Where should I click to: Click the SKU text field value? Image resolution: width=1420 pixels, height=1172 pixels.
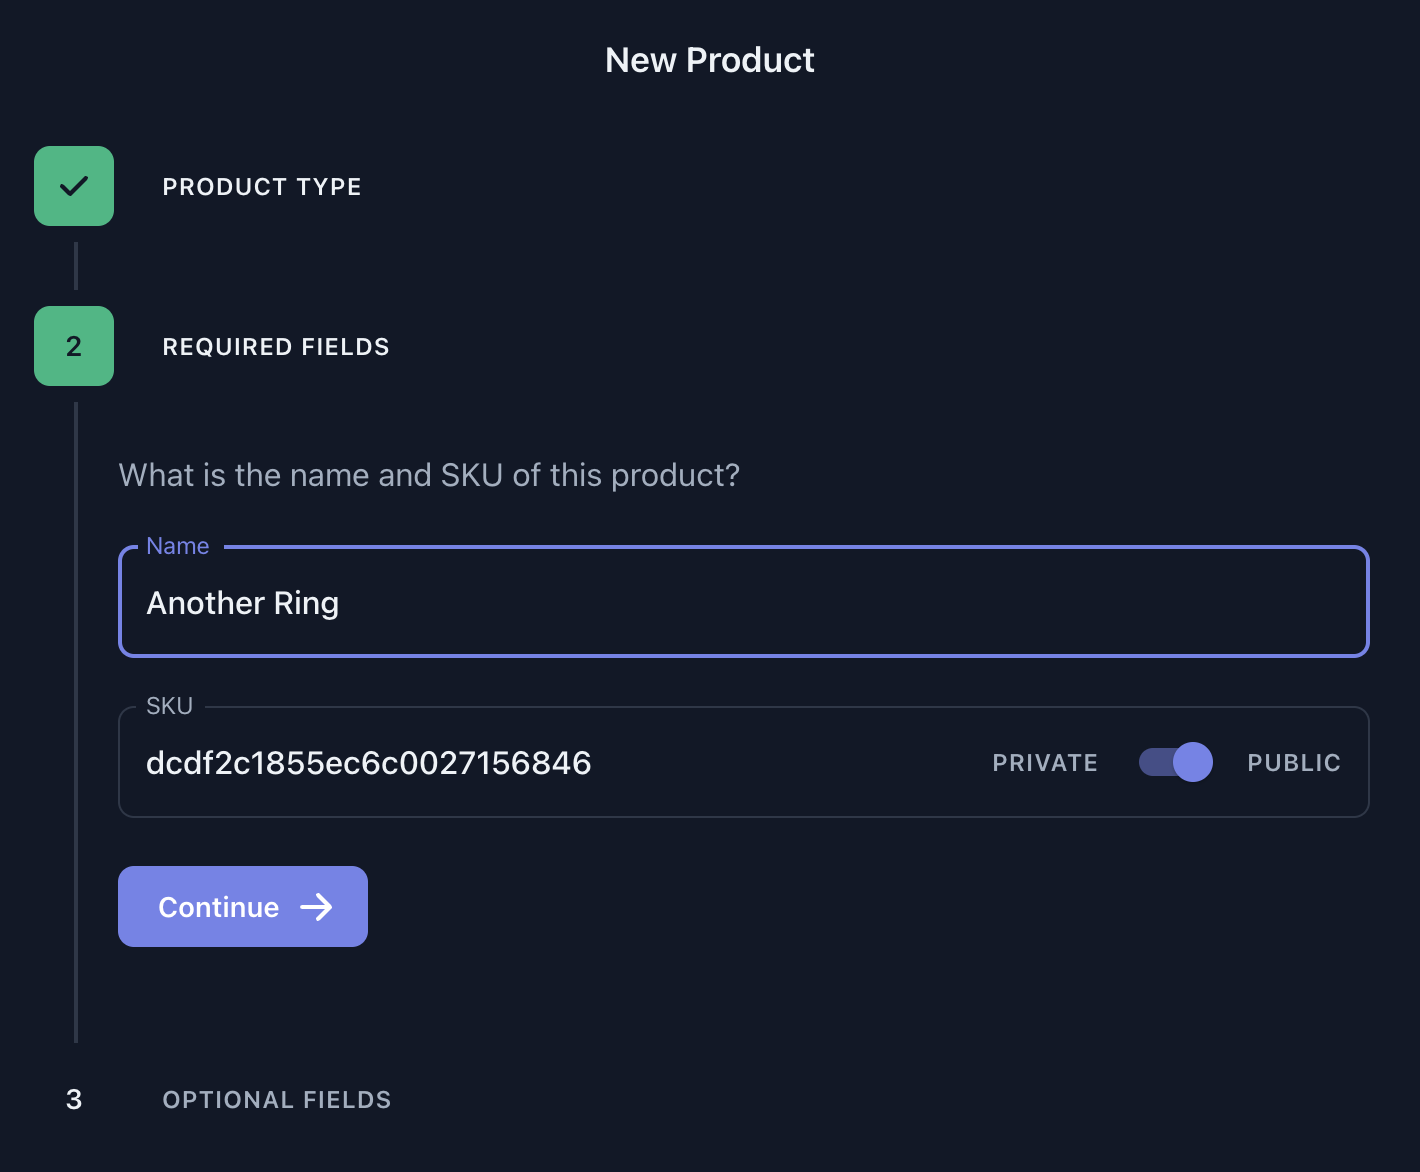click(369, 763)
